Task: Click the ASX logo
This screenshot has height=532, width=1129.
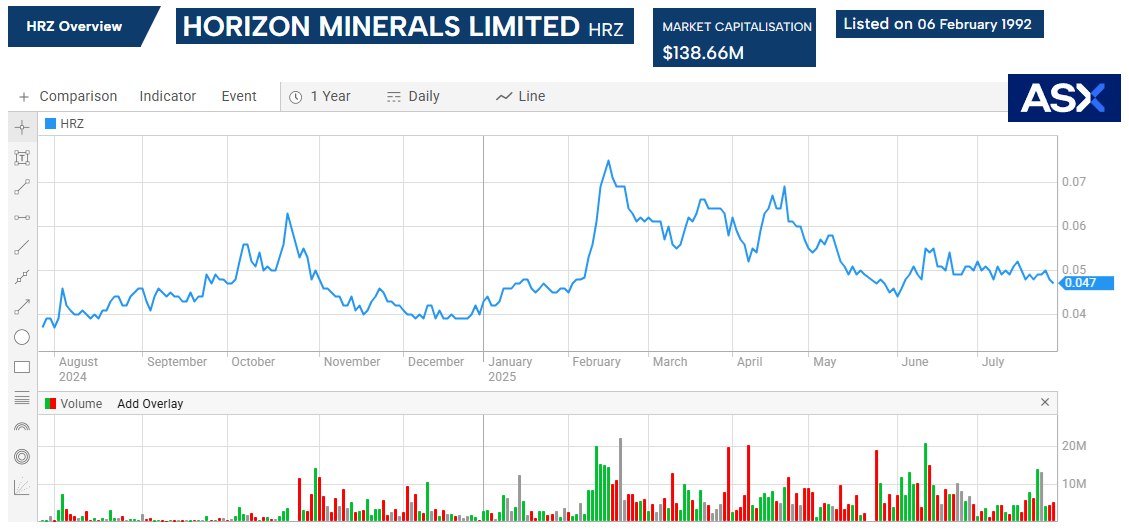Action: tap(1063, 97)
